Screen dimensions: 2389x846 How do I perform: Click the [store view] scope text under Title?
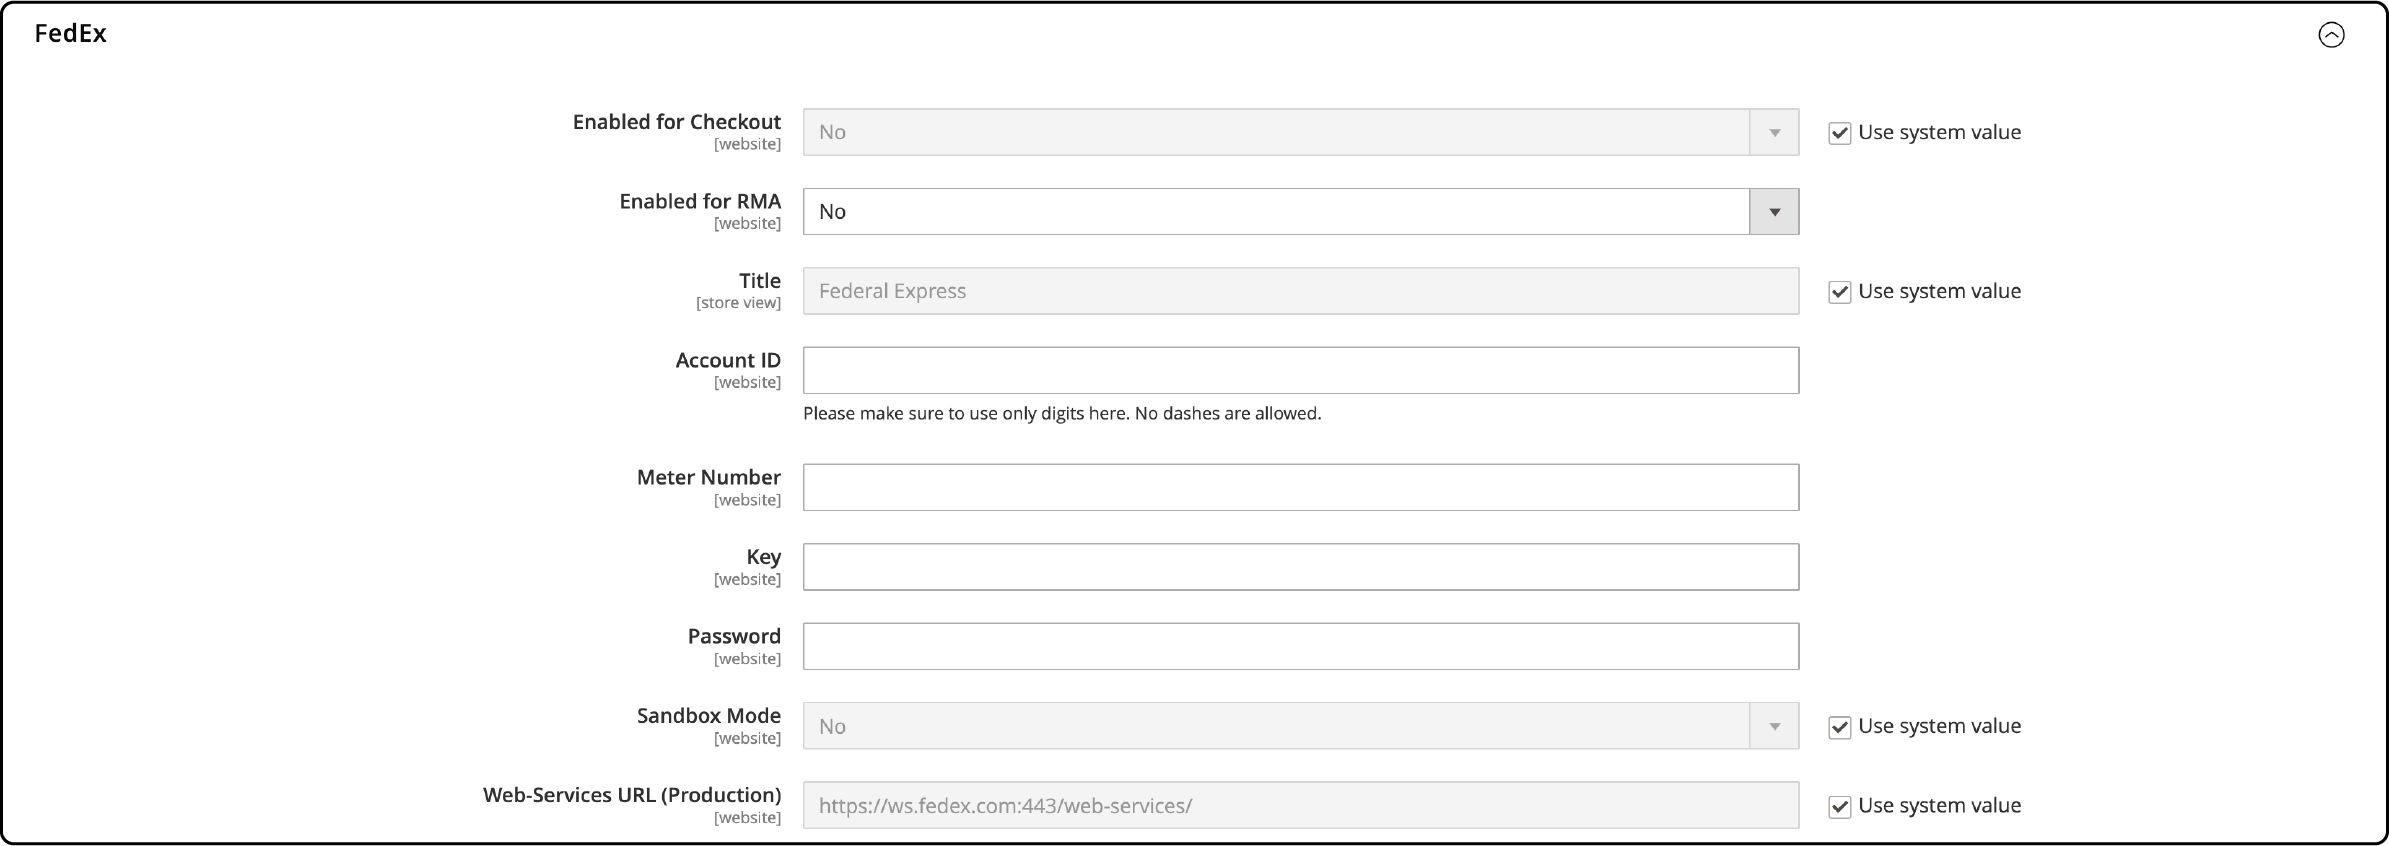(x=738, y=303)
